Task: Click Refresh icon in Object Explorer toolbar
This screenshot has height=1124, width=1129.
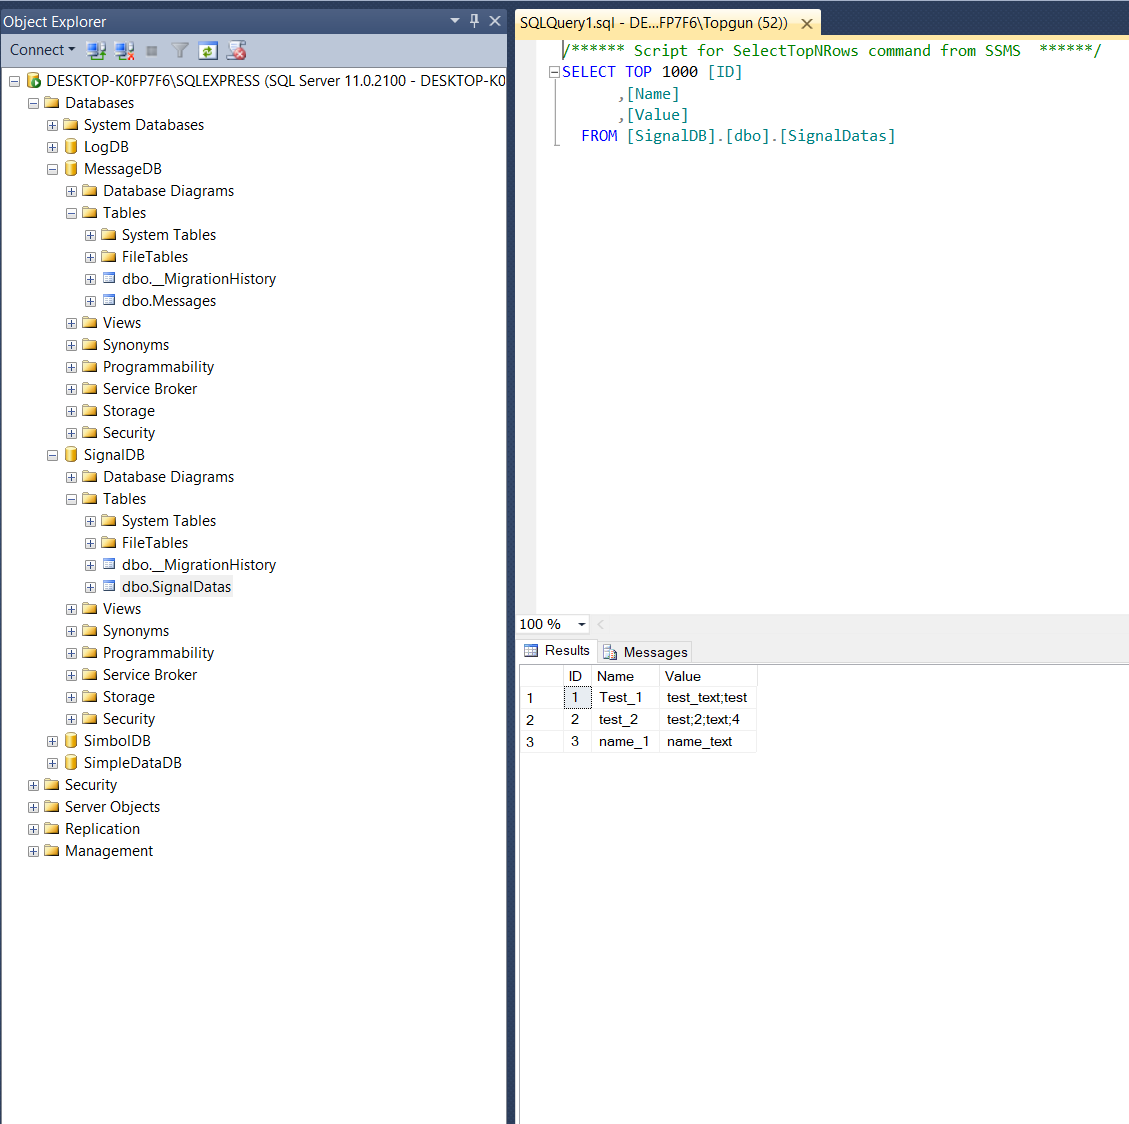Action: pyautogui.click(x=207, y=50)
